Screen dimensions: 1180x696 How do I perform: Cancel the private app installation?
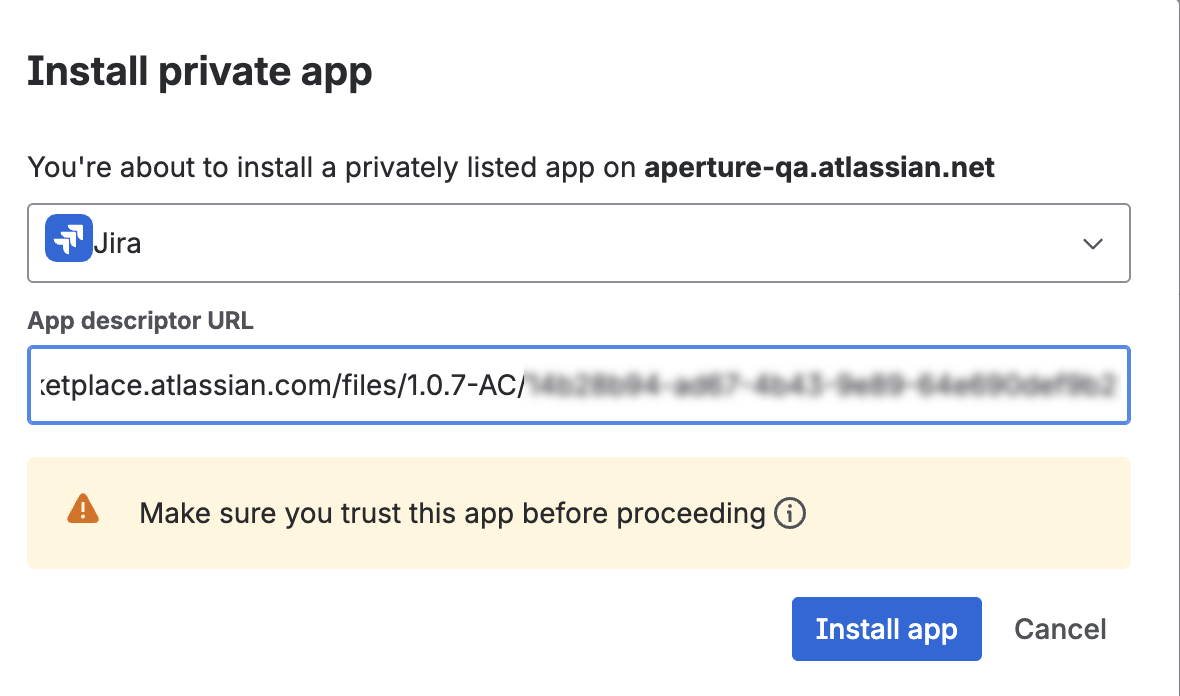1060,629
